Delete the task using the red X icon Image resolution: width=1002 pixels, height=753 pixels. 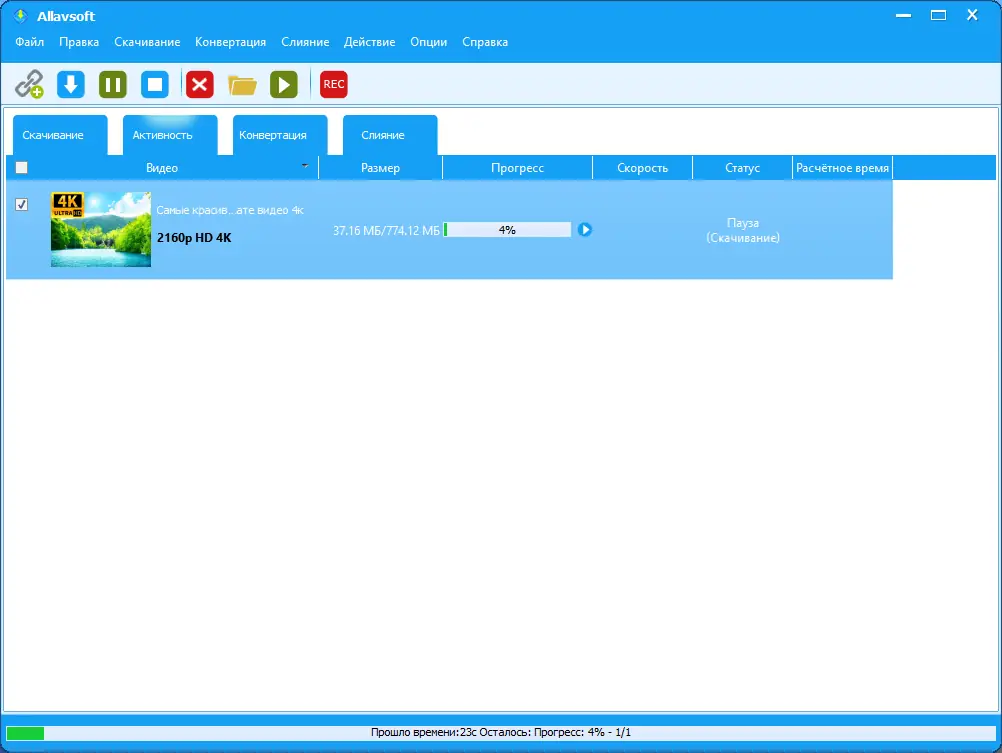pos(198,84)
